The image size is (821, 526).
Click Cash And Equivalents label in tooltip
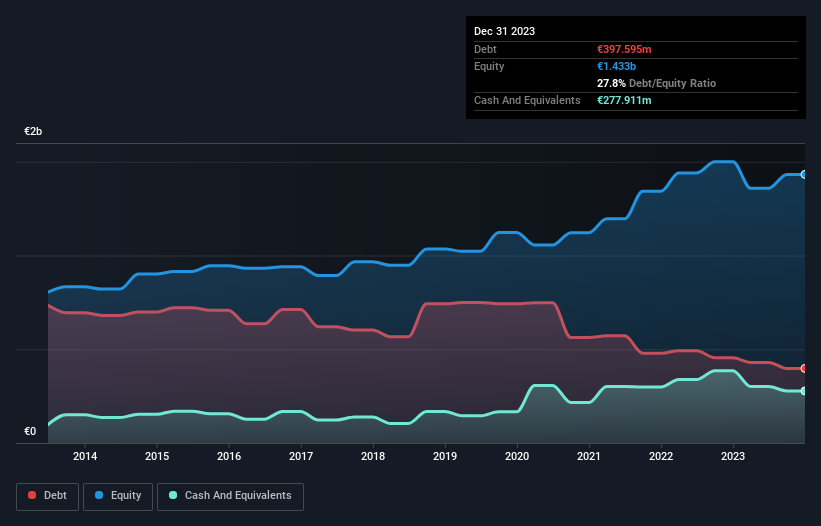click(527, 100)
